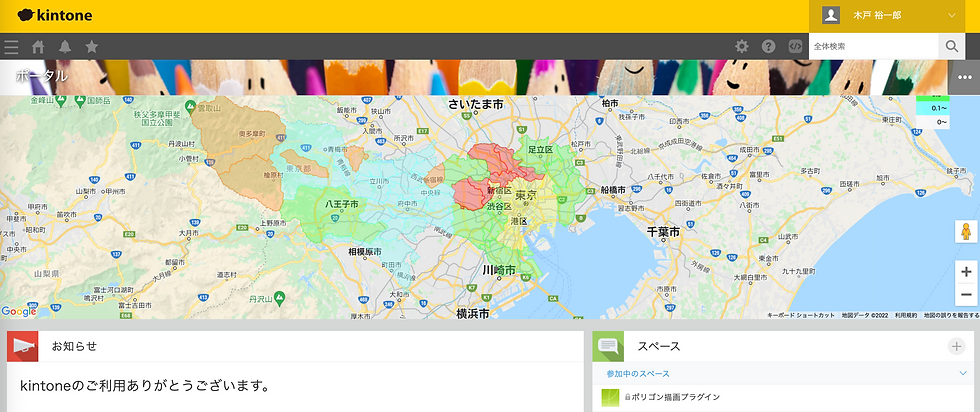The width and height of the screenshot is (980, 412).
Task: Click the お知らせ heading text
Action: pyautogui.click(x=74, y=346)
